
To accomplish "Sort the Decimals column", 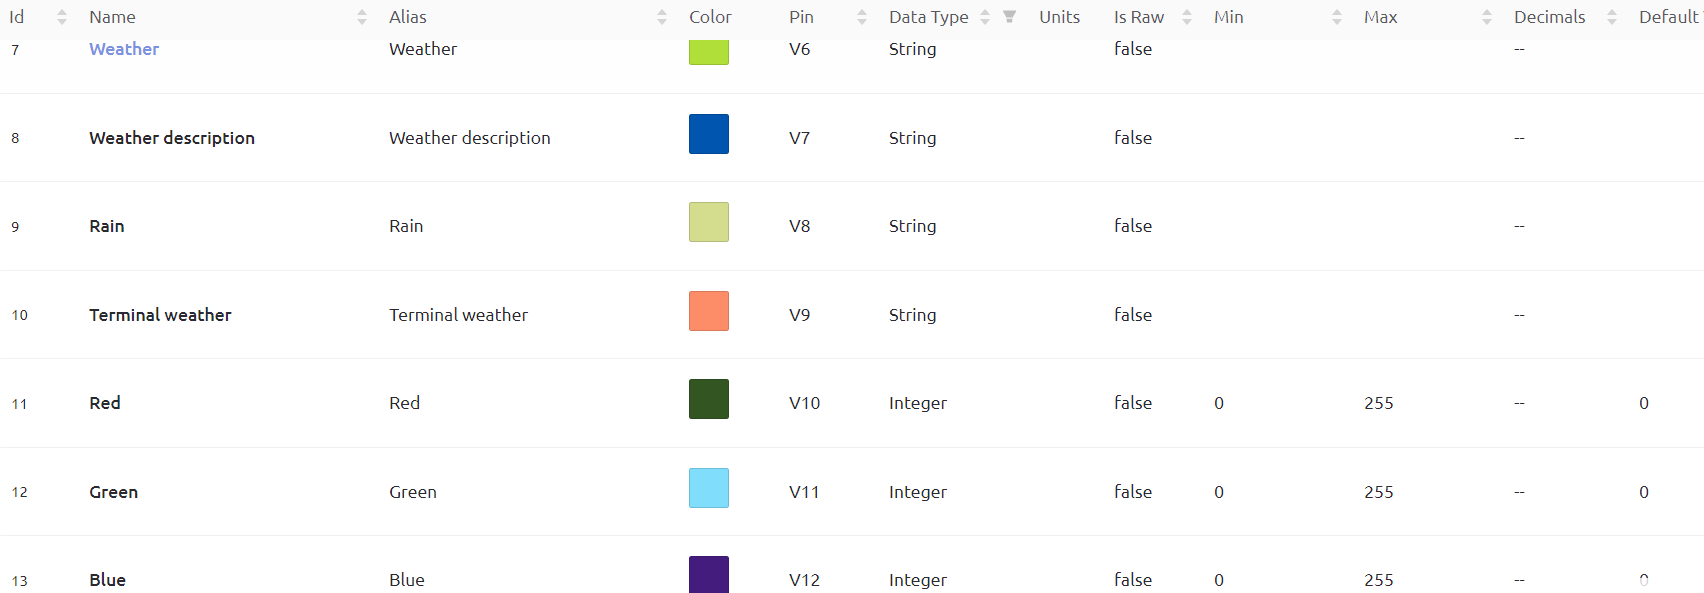I will (x=1611, y=17).
